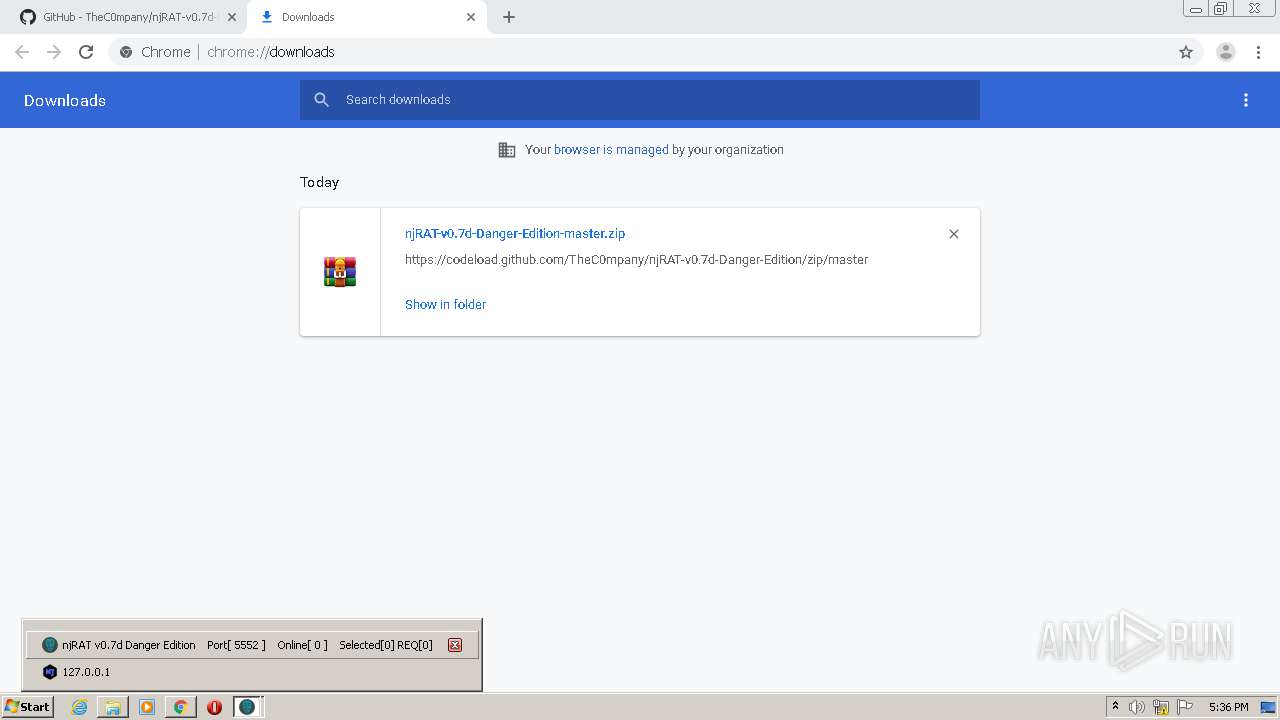This screenshot has height=720, width=1280.
Task: Close the njRAT notification popup
Action: click(x=455, y=645)
